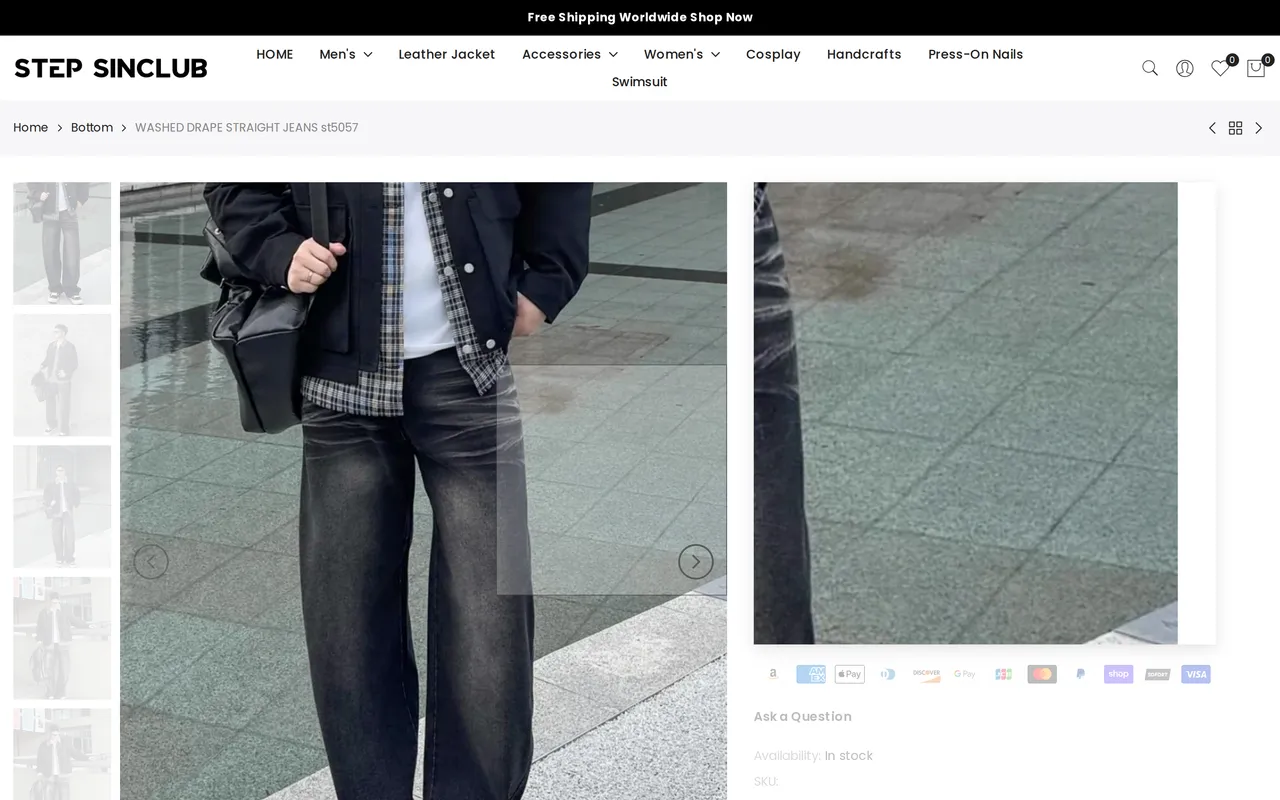Open the shopping cart icon
The width and height of the screenshot is (1280, 800).
tap(1256, 68)
